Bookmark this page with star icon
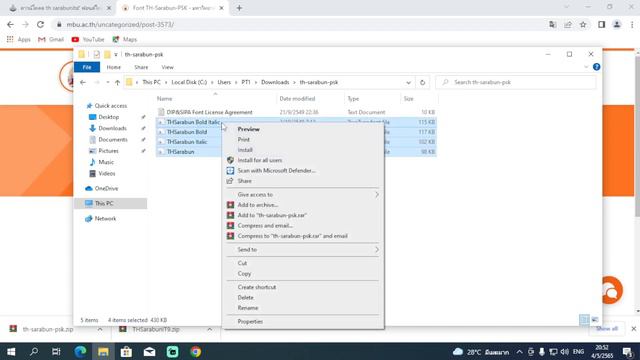 pyautogui.click(x=583, y=24)
